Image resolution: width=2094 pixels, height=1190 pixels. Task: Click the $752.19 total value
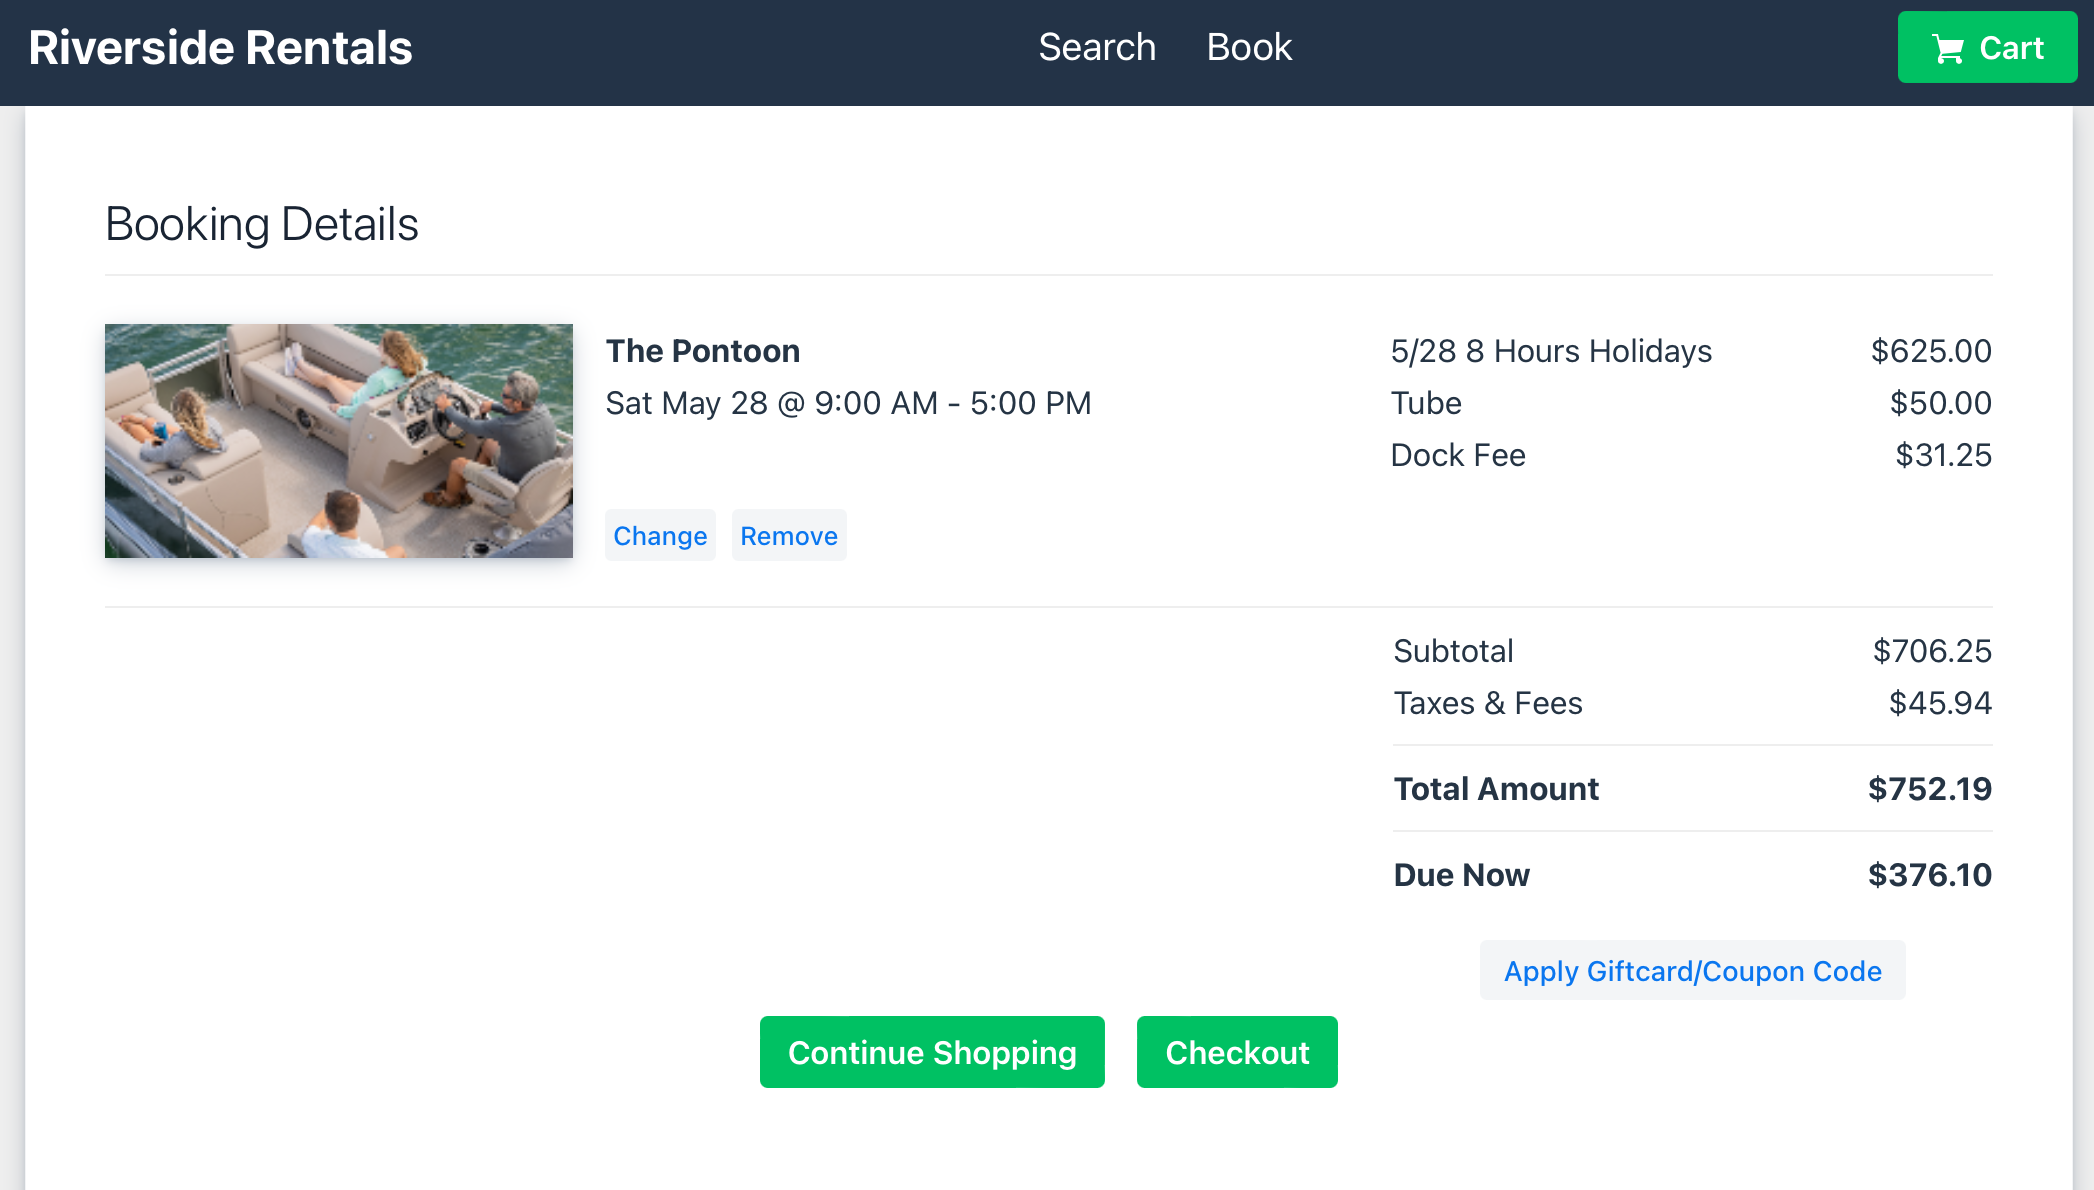(1930, 789)
